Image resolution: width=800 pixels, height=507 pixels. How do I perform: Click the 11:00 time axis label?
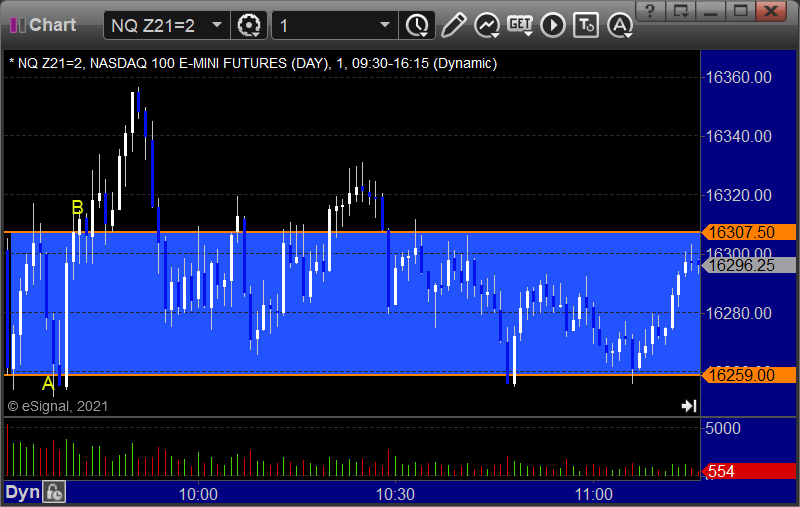(x=593, y=494)
